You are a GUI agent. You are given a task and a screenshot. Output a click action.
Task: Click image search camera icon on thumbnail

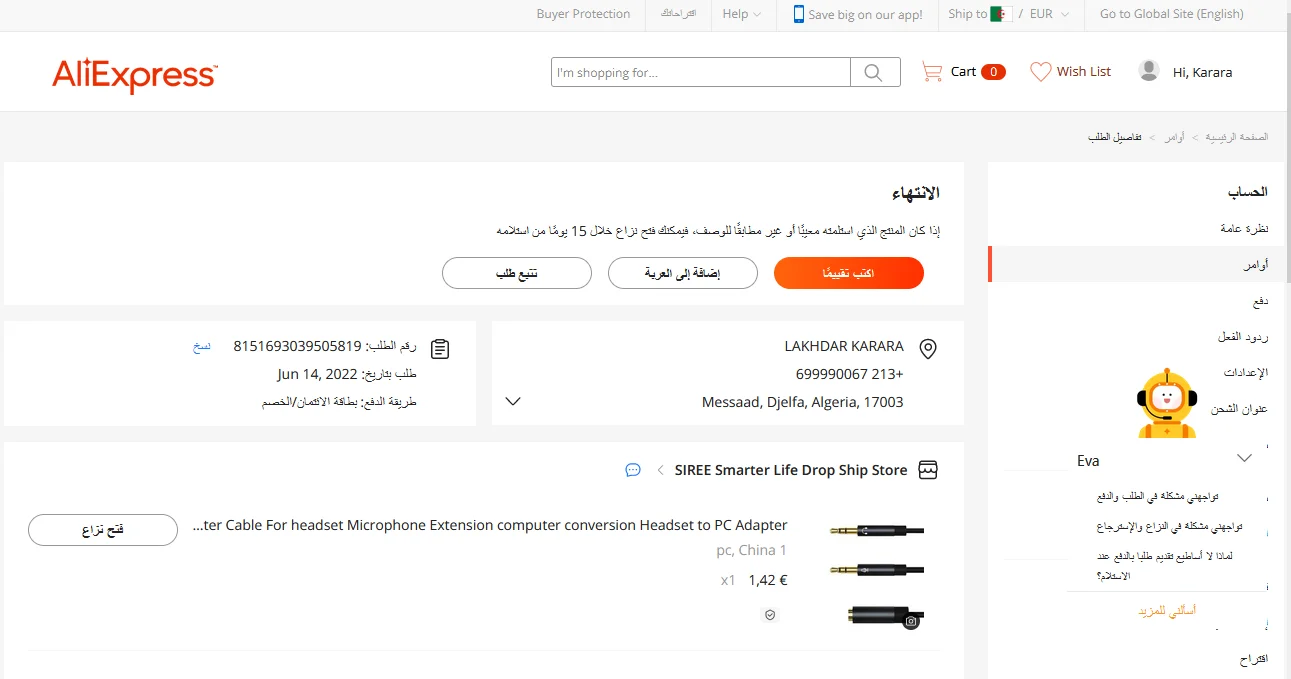point(911,621)
